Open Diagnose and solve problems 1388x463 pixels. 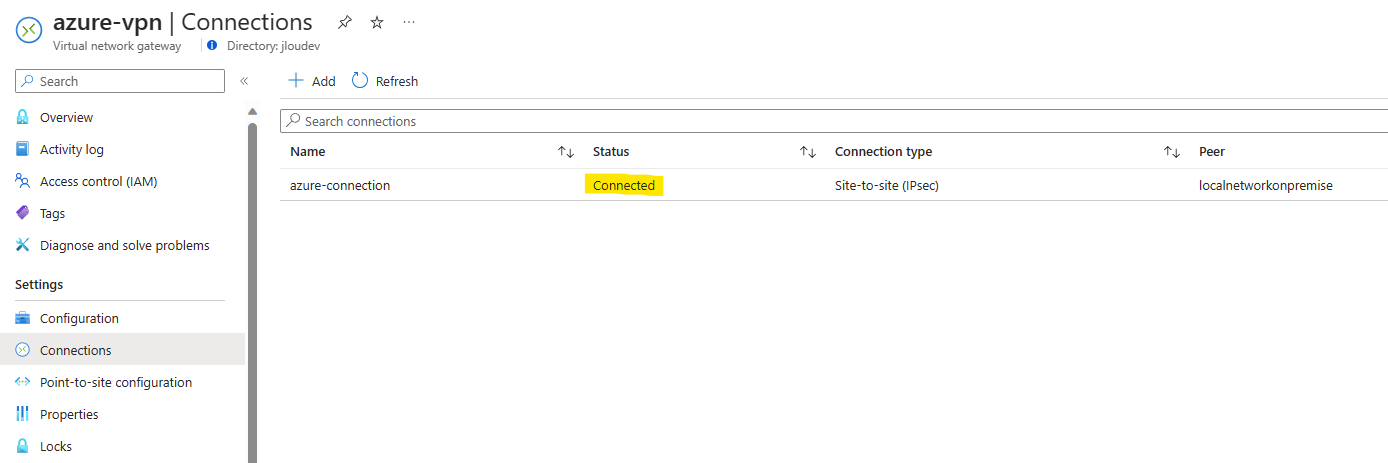(125, 245)
